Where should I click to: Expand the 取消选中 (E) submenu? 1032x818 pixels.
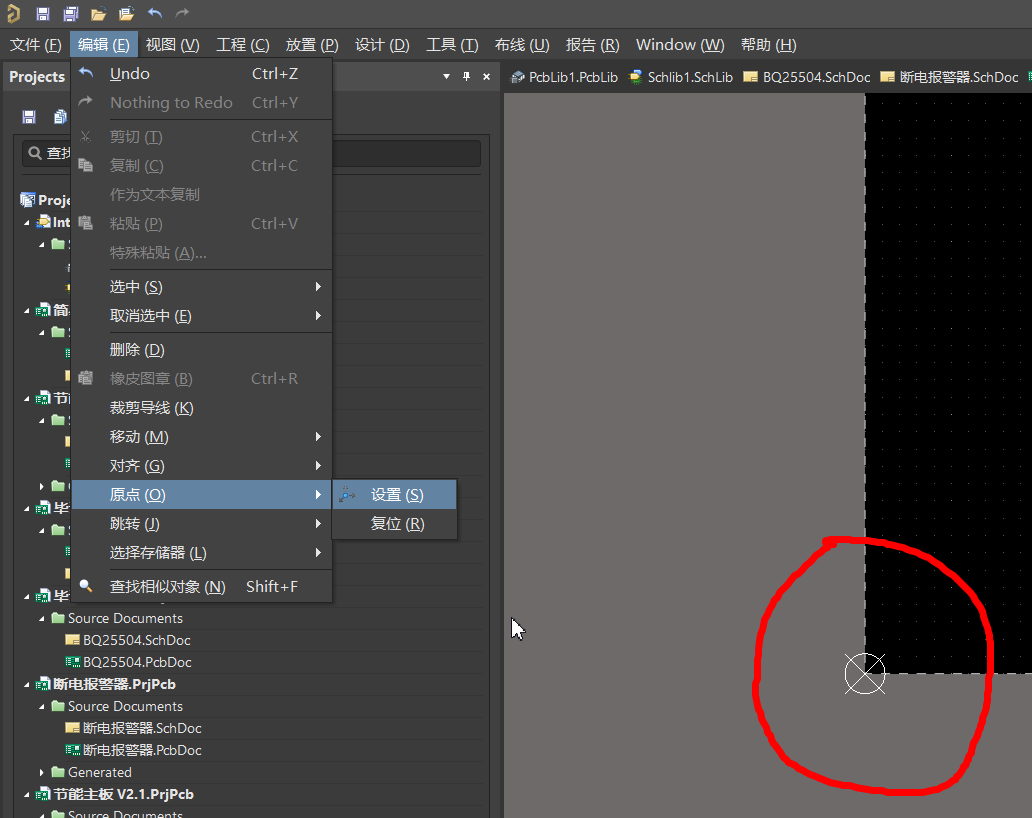tap(201, 316)
